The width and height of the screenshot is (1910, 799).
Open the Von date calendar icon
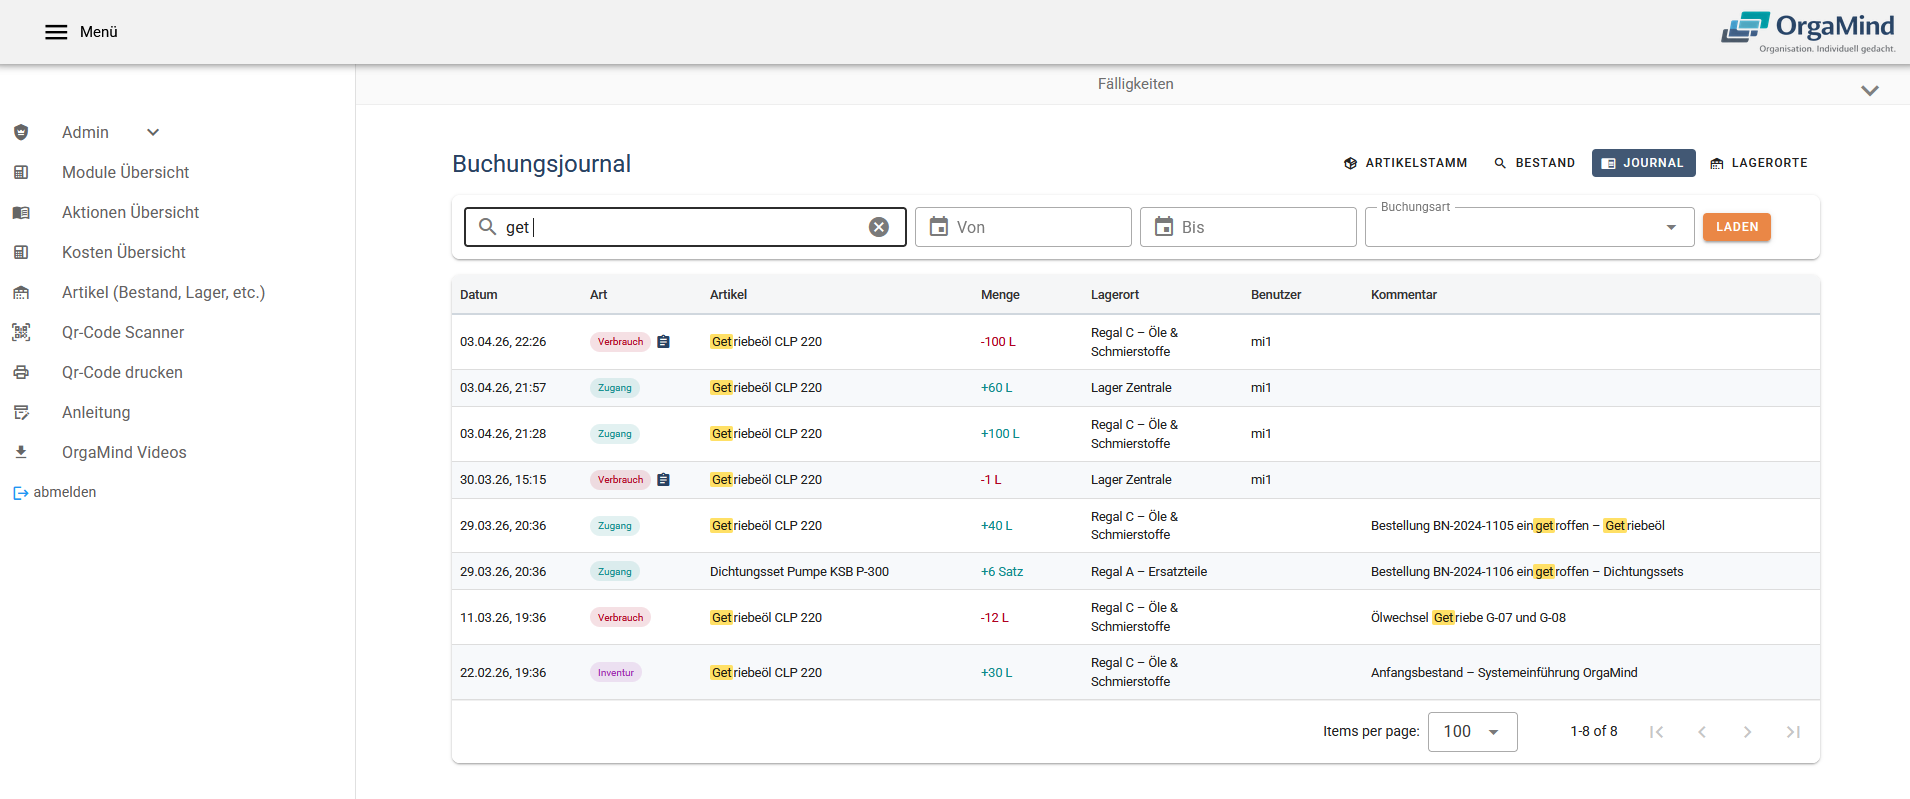click(x=938, y=227)
